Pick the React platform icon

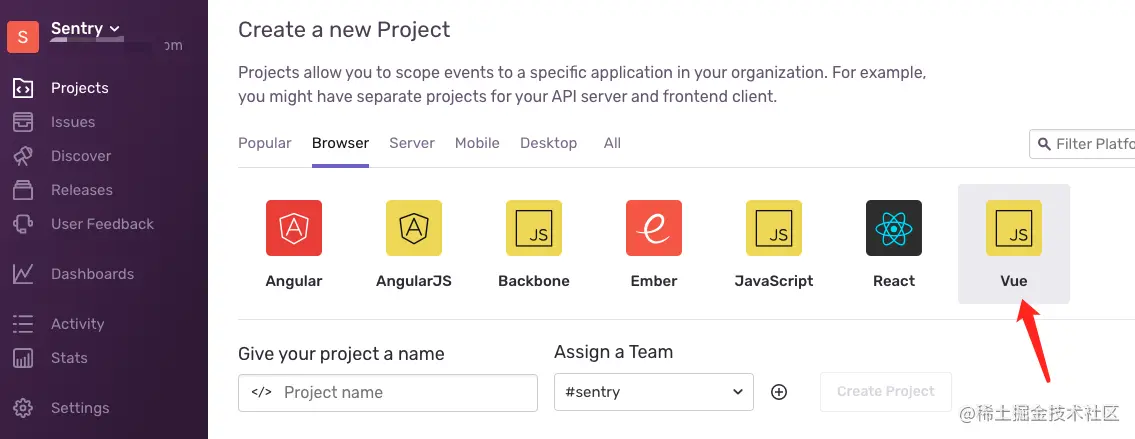(894, 228)
